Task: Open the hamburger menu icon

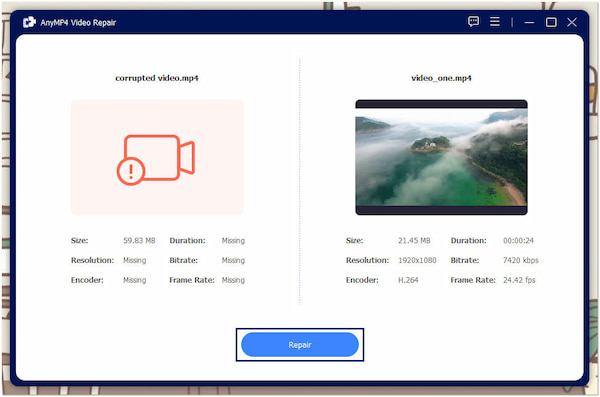Action: pyautogui.click(x=495, y=21)
